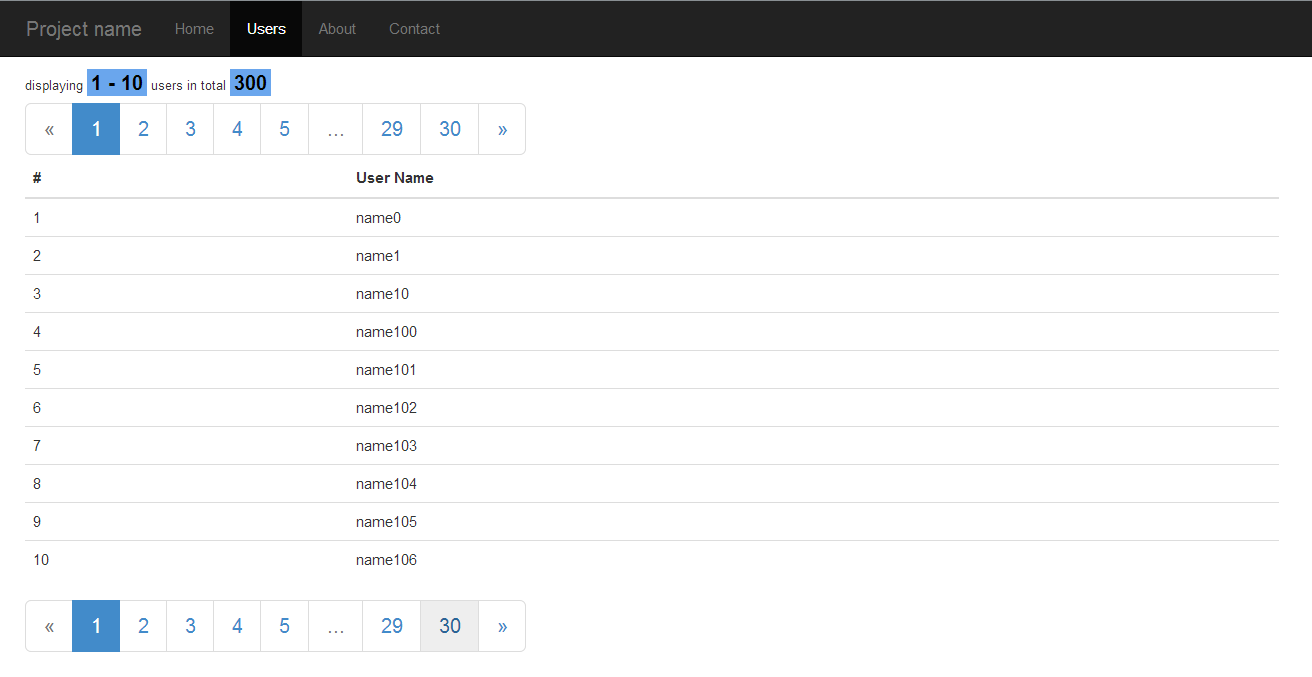Screen dimensions: 1312x677
Task: Open page 3 in top pagination
Action: 189,128
